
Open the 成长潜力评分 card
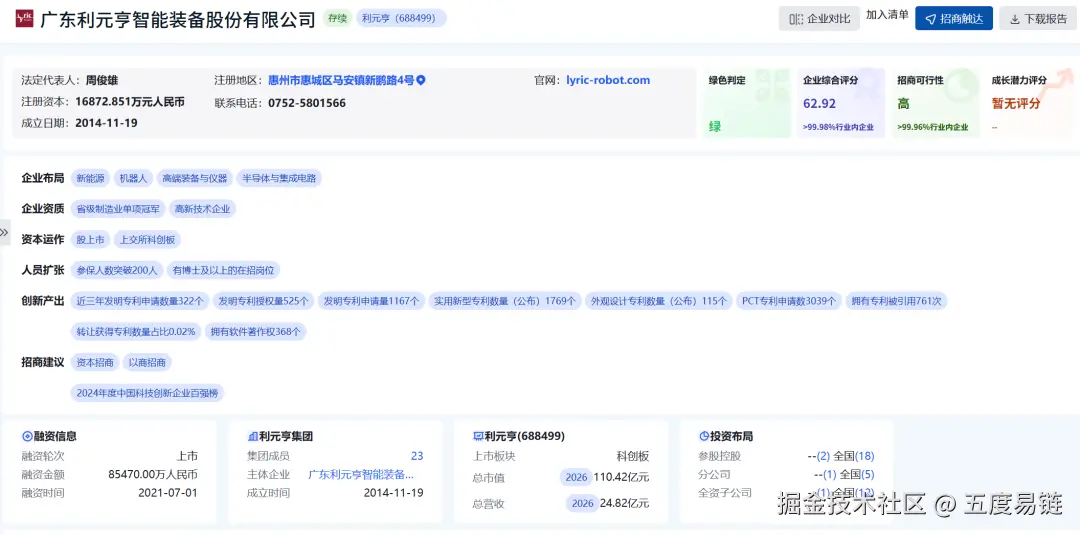click(1030, 103)
